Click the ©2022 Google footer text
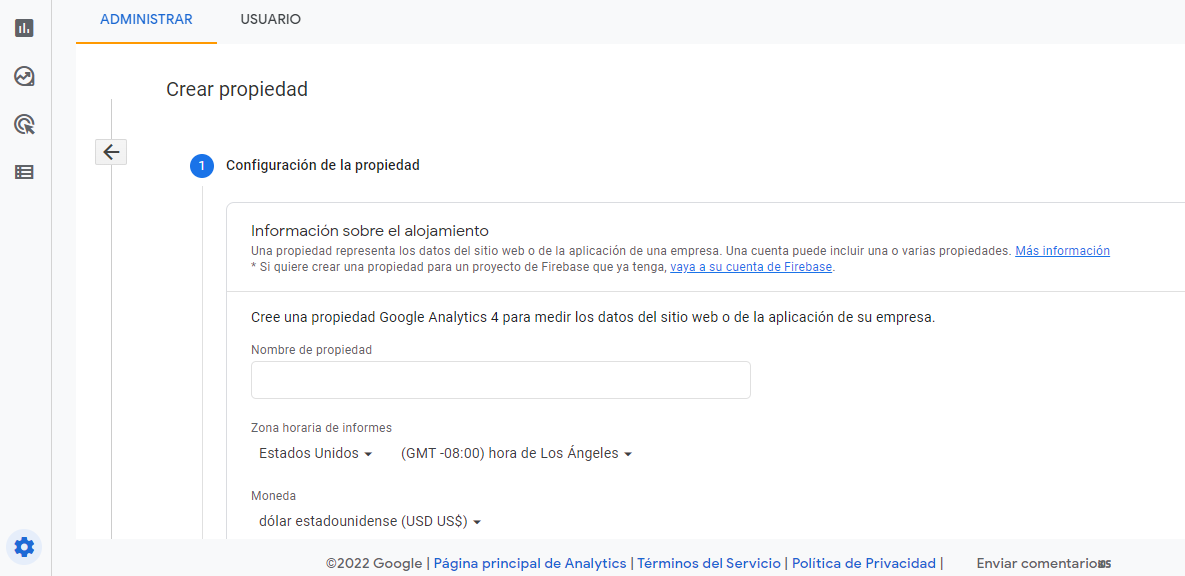 pyautogui.click(x=374, y=563)
